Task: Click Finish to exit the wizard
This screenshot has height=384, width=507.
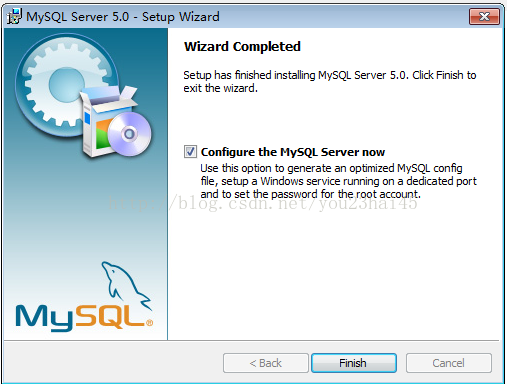Action: 354,363
